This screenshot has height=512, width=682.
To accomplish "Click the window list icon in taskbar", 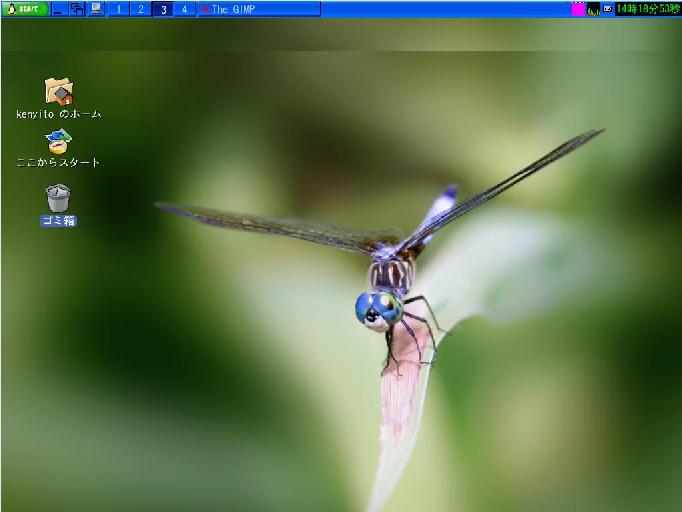I will click(x=77, y=9).
